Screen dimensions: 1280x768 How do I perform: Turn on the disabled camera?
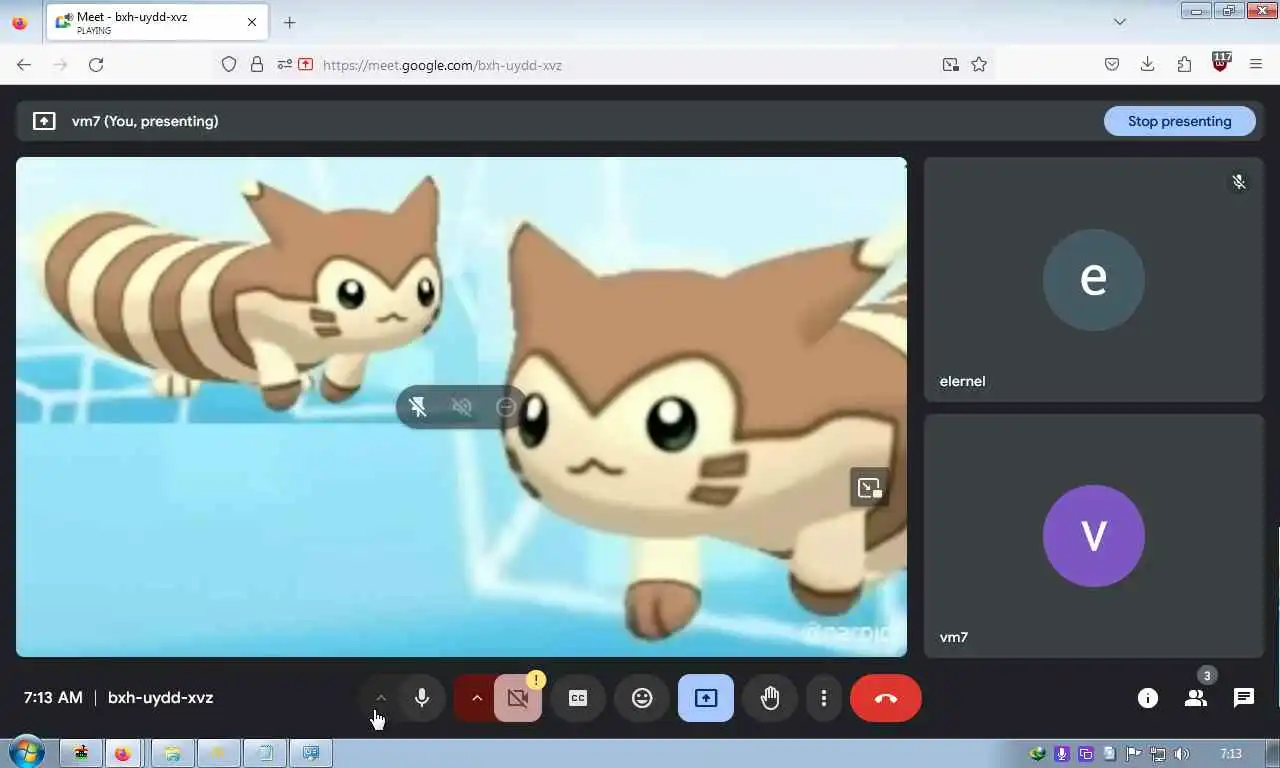tap(518, 698)
